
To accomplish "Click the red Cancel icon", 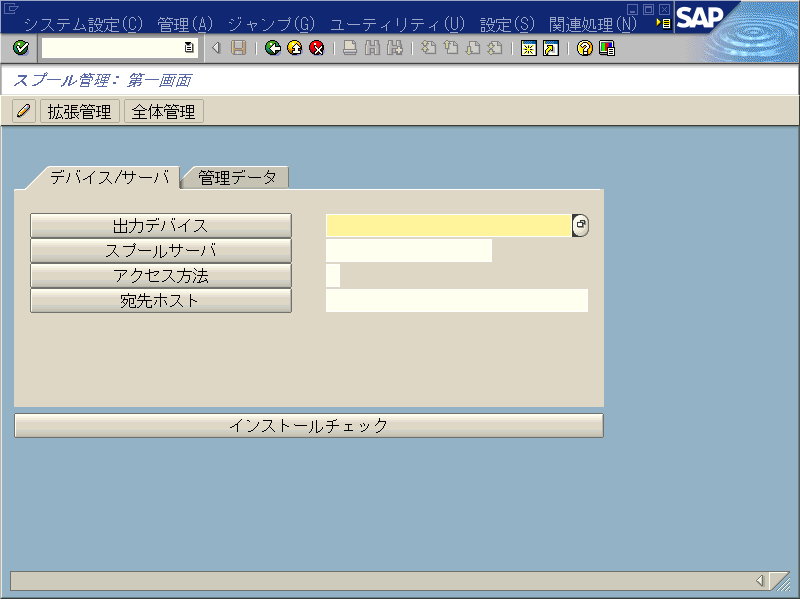I will (317, 48).
